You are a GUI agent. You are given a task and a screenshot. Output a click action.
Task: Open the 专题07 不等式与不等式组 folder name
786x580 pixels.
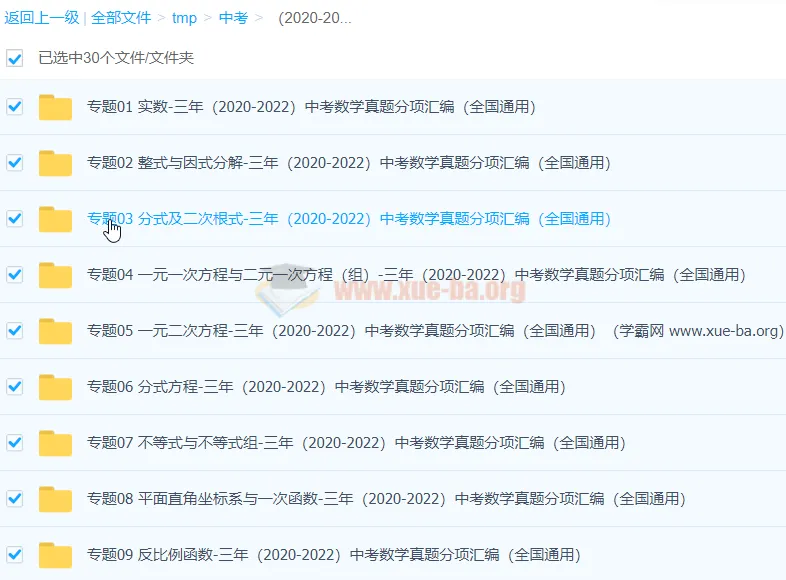[356, 443]
